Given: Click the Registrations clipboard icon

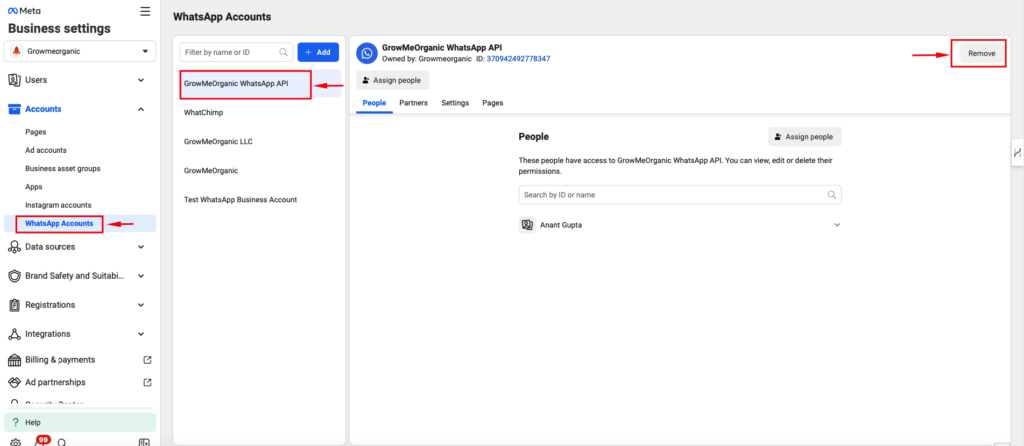Looking at the screenshot, I should coord(14,305).
